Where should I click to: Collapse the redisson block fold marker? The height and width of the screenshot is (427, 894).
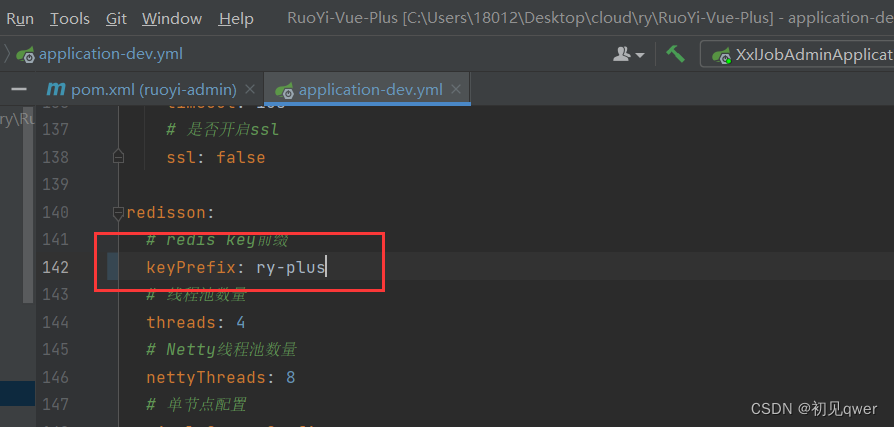(x=118, y=213)
